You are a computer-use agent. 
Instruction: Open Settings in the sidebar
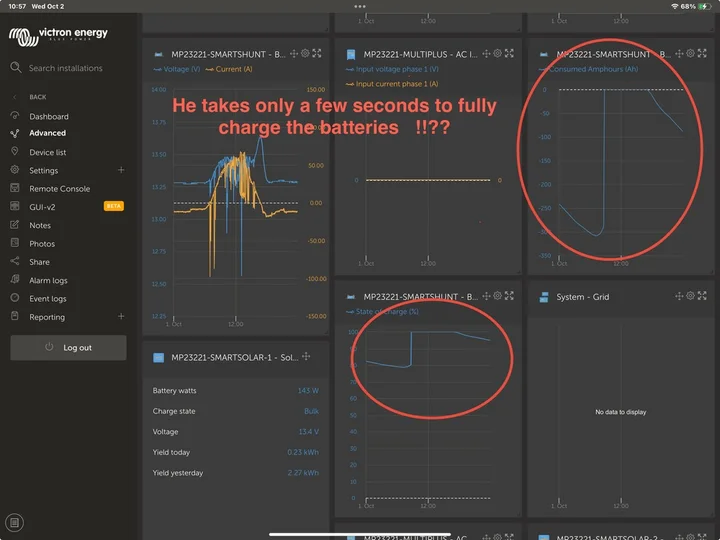(x=44, y=170)
